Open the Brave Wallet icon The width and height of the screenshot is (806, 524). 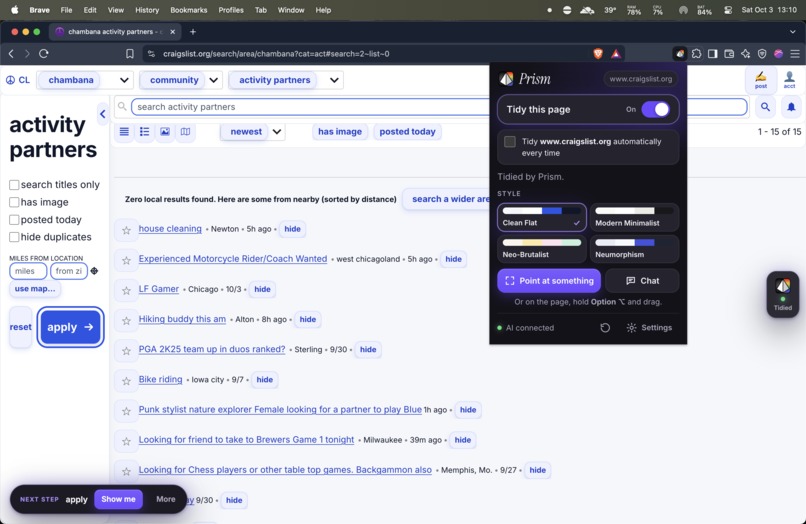point(729,53)
